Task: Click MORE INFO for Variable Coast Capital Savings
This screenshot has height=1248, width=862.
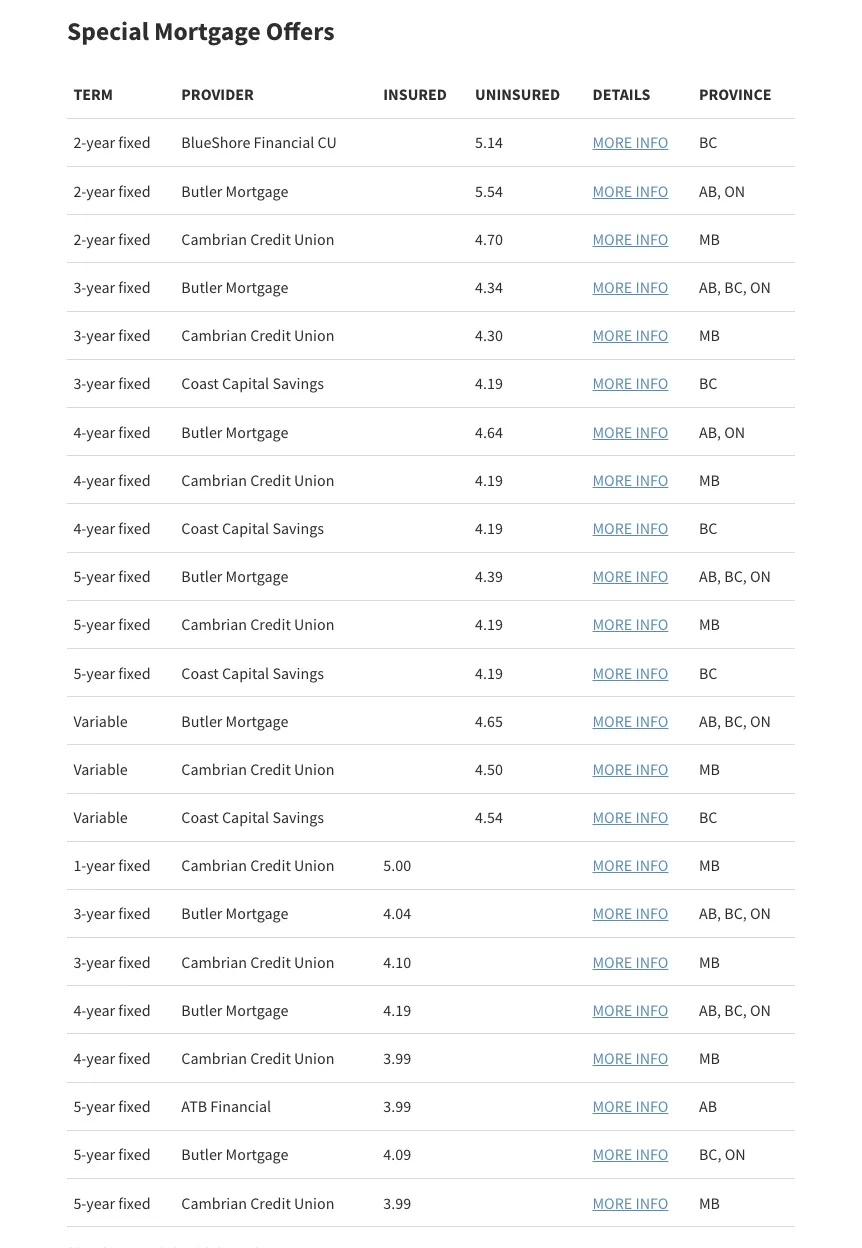Action: 630,817
